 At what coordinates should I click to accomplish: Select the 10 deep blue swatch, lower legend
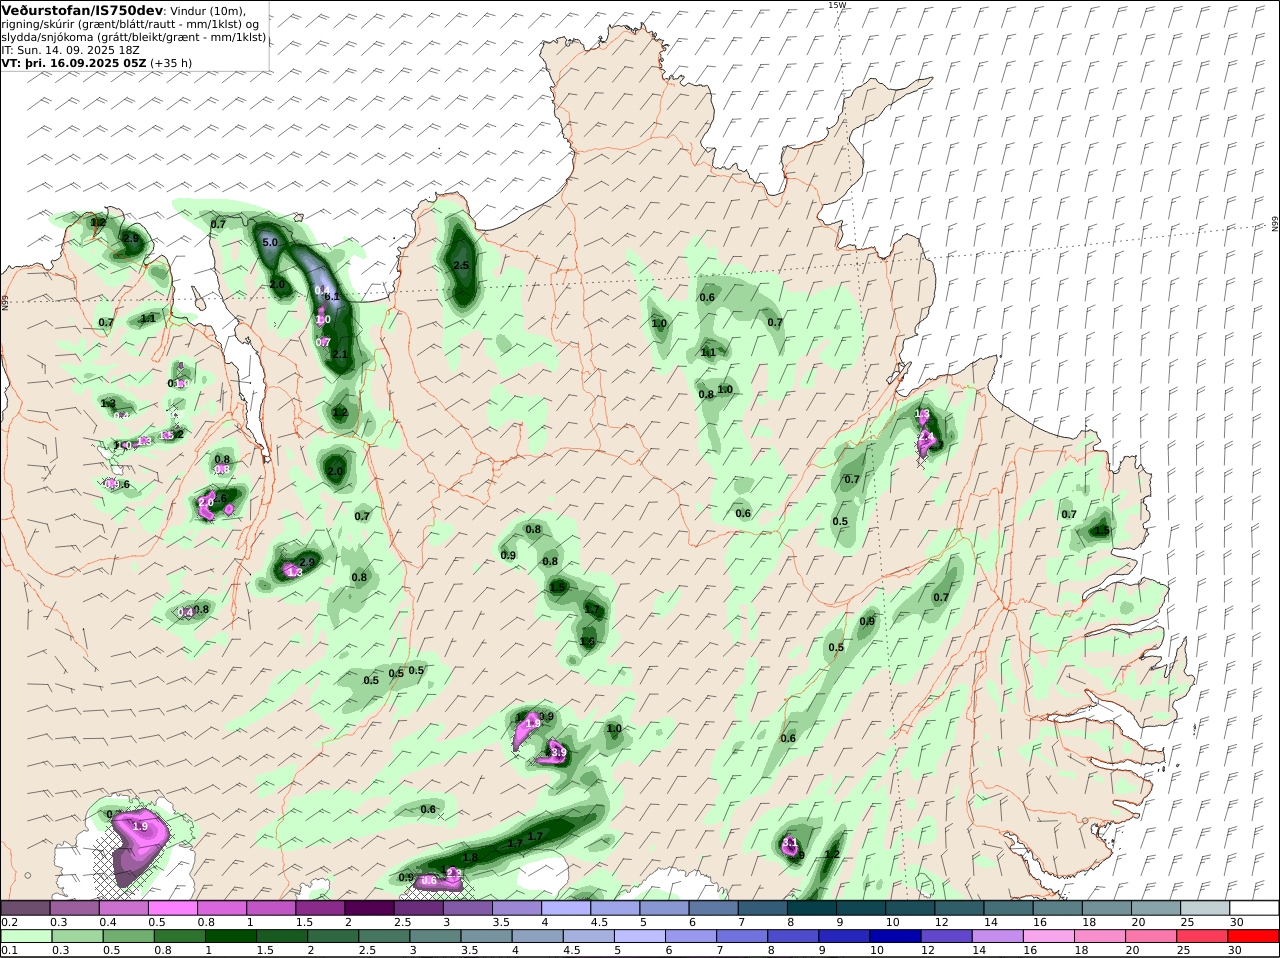pyautogui.click(x=896, y=936)
